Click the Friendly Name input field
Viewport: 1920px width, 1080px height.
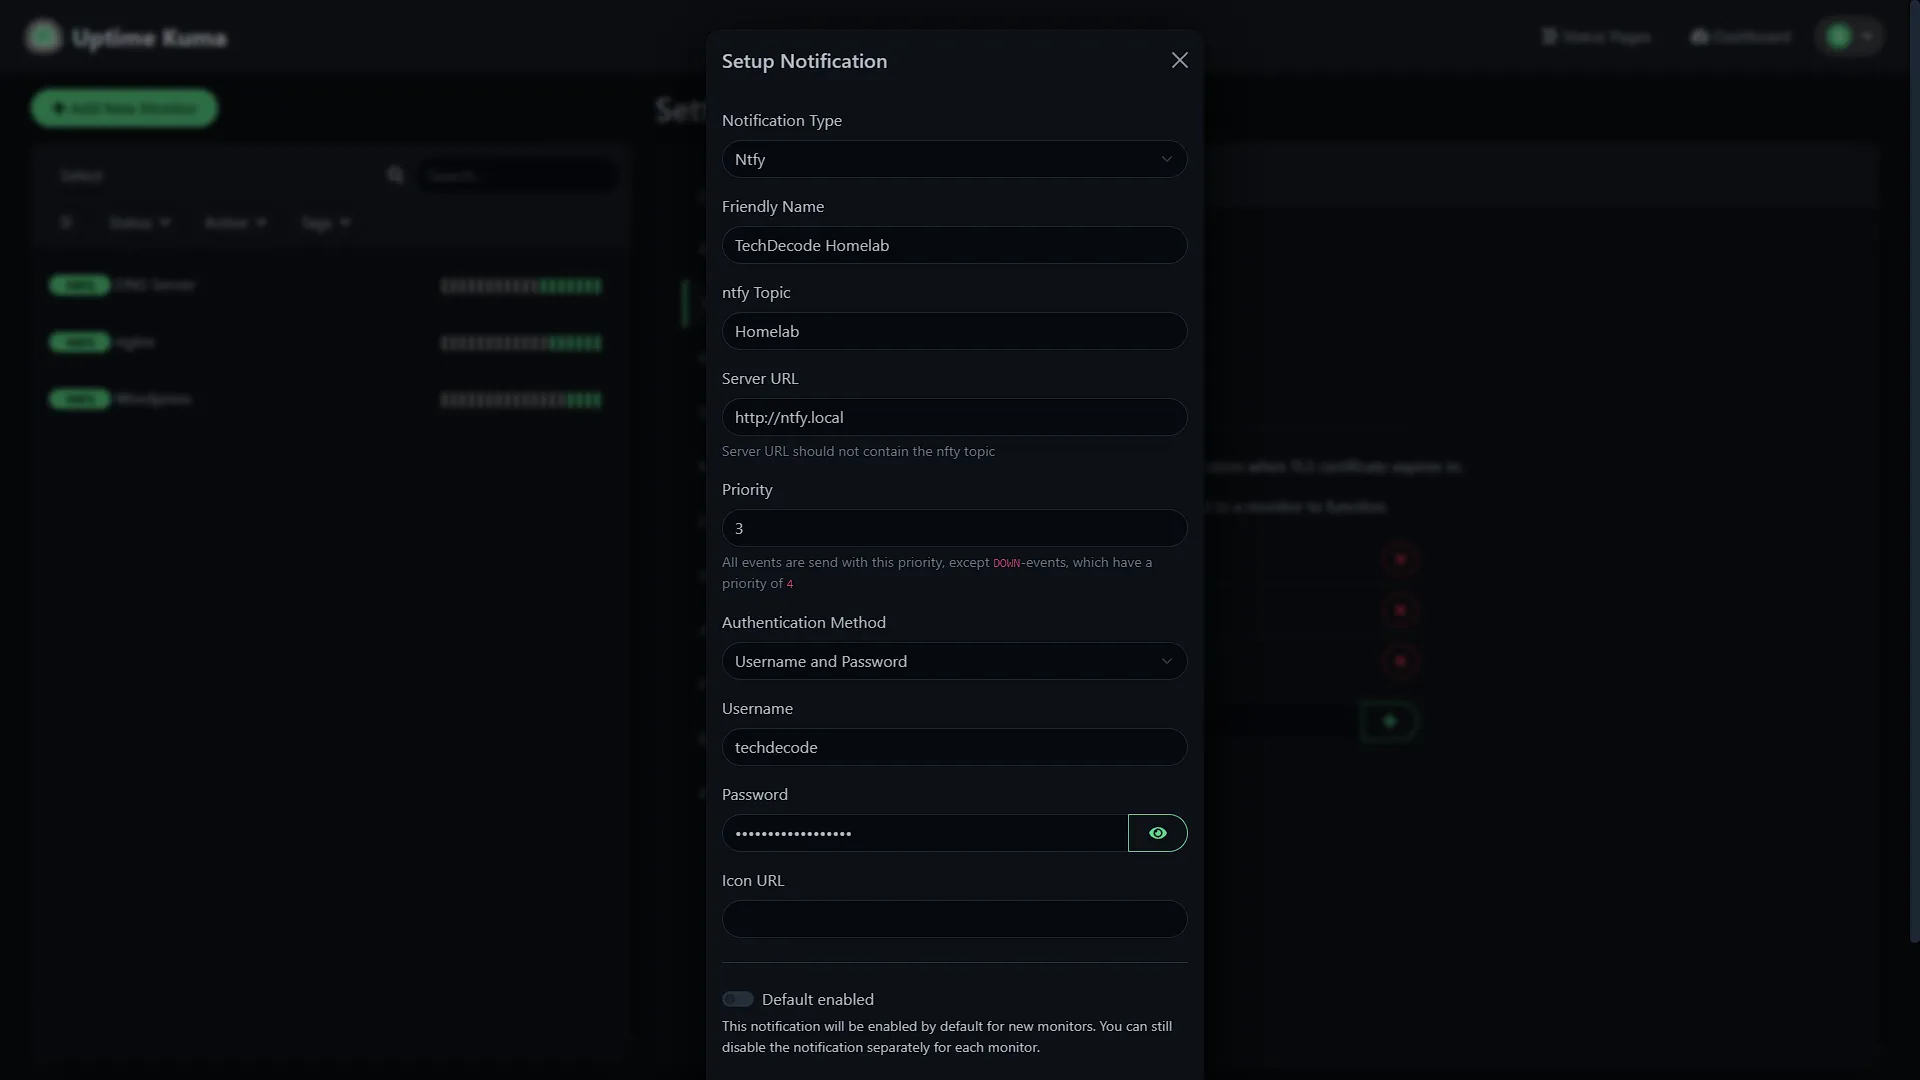pos(954,245)
